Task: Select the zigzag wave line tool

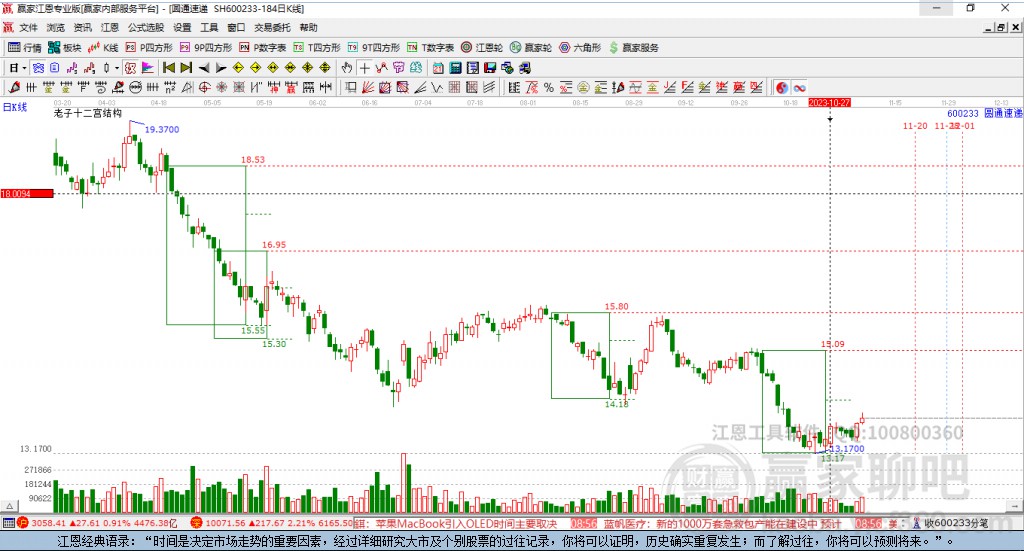Action: point(438,87)
